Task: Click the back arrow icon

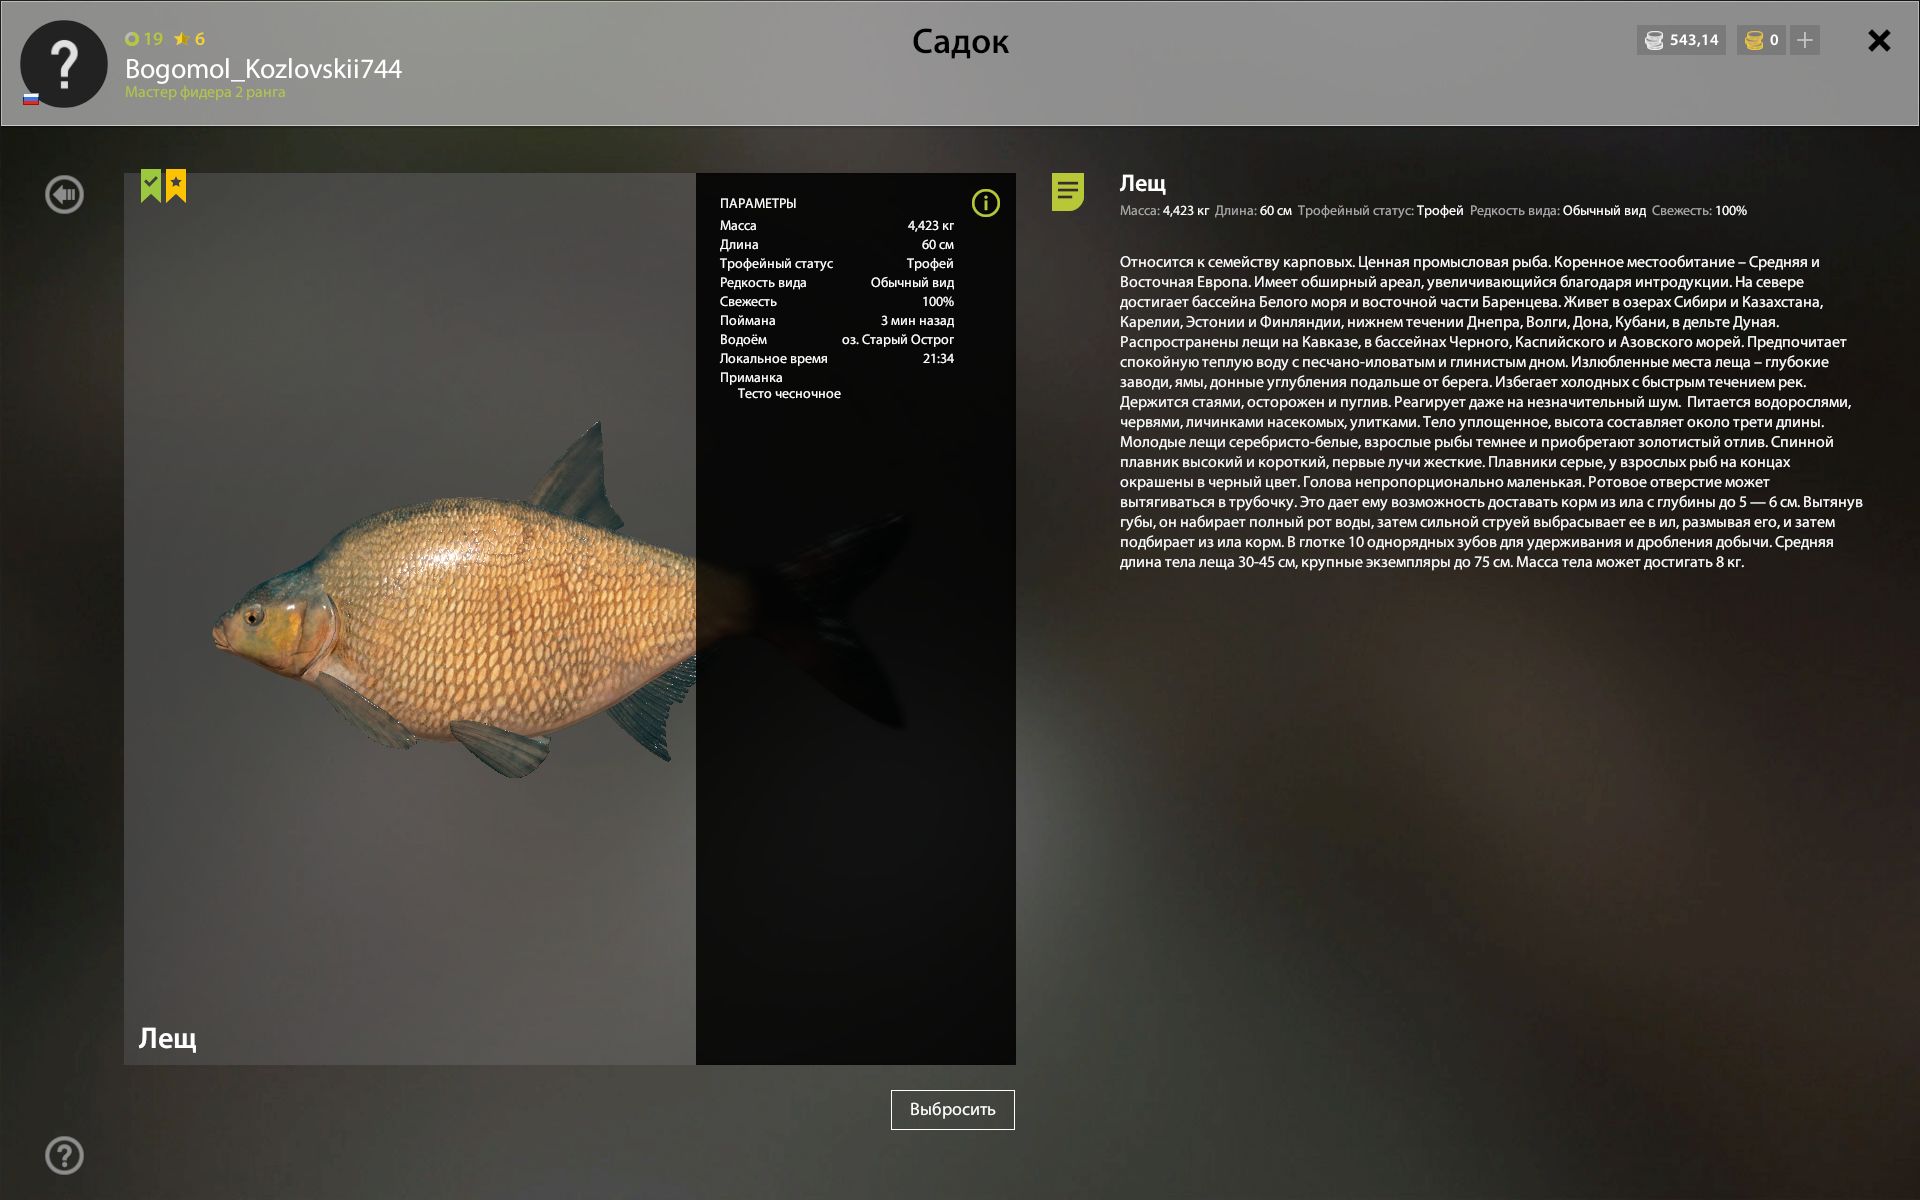Action: click(x=65, y=194)
